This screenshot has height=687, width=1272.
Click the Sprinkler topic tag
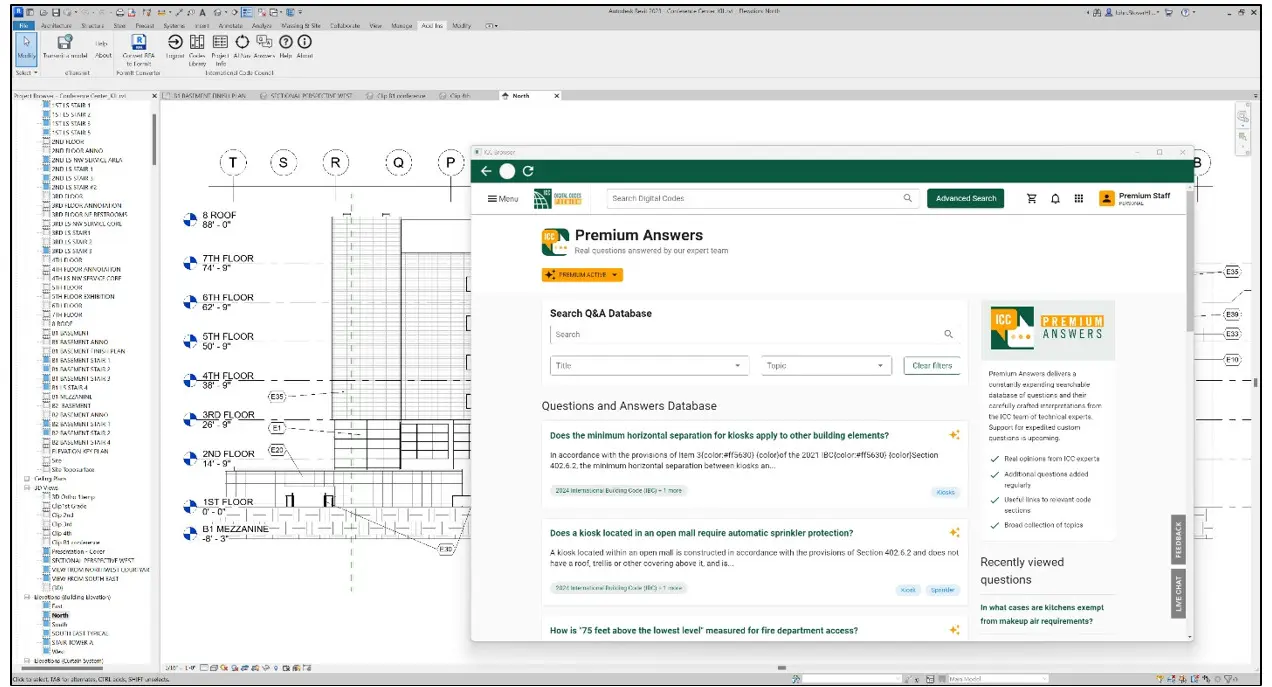[x=942, y=590]
